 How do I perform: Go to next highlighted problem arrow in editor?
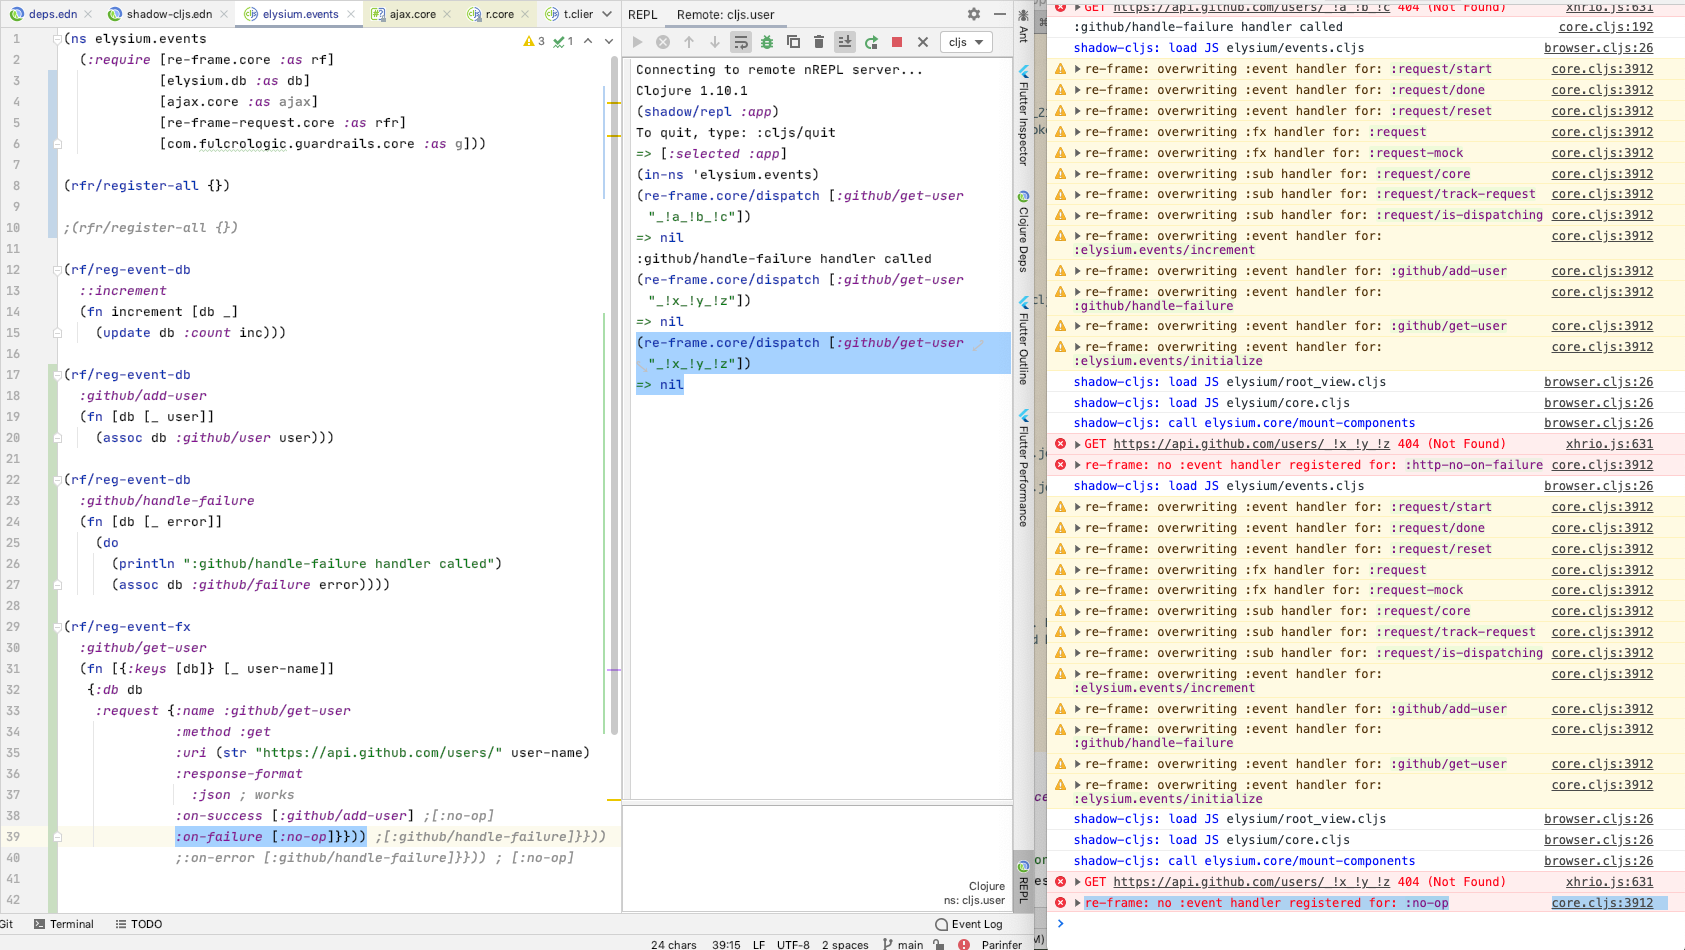pos(607,41)
